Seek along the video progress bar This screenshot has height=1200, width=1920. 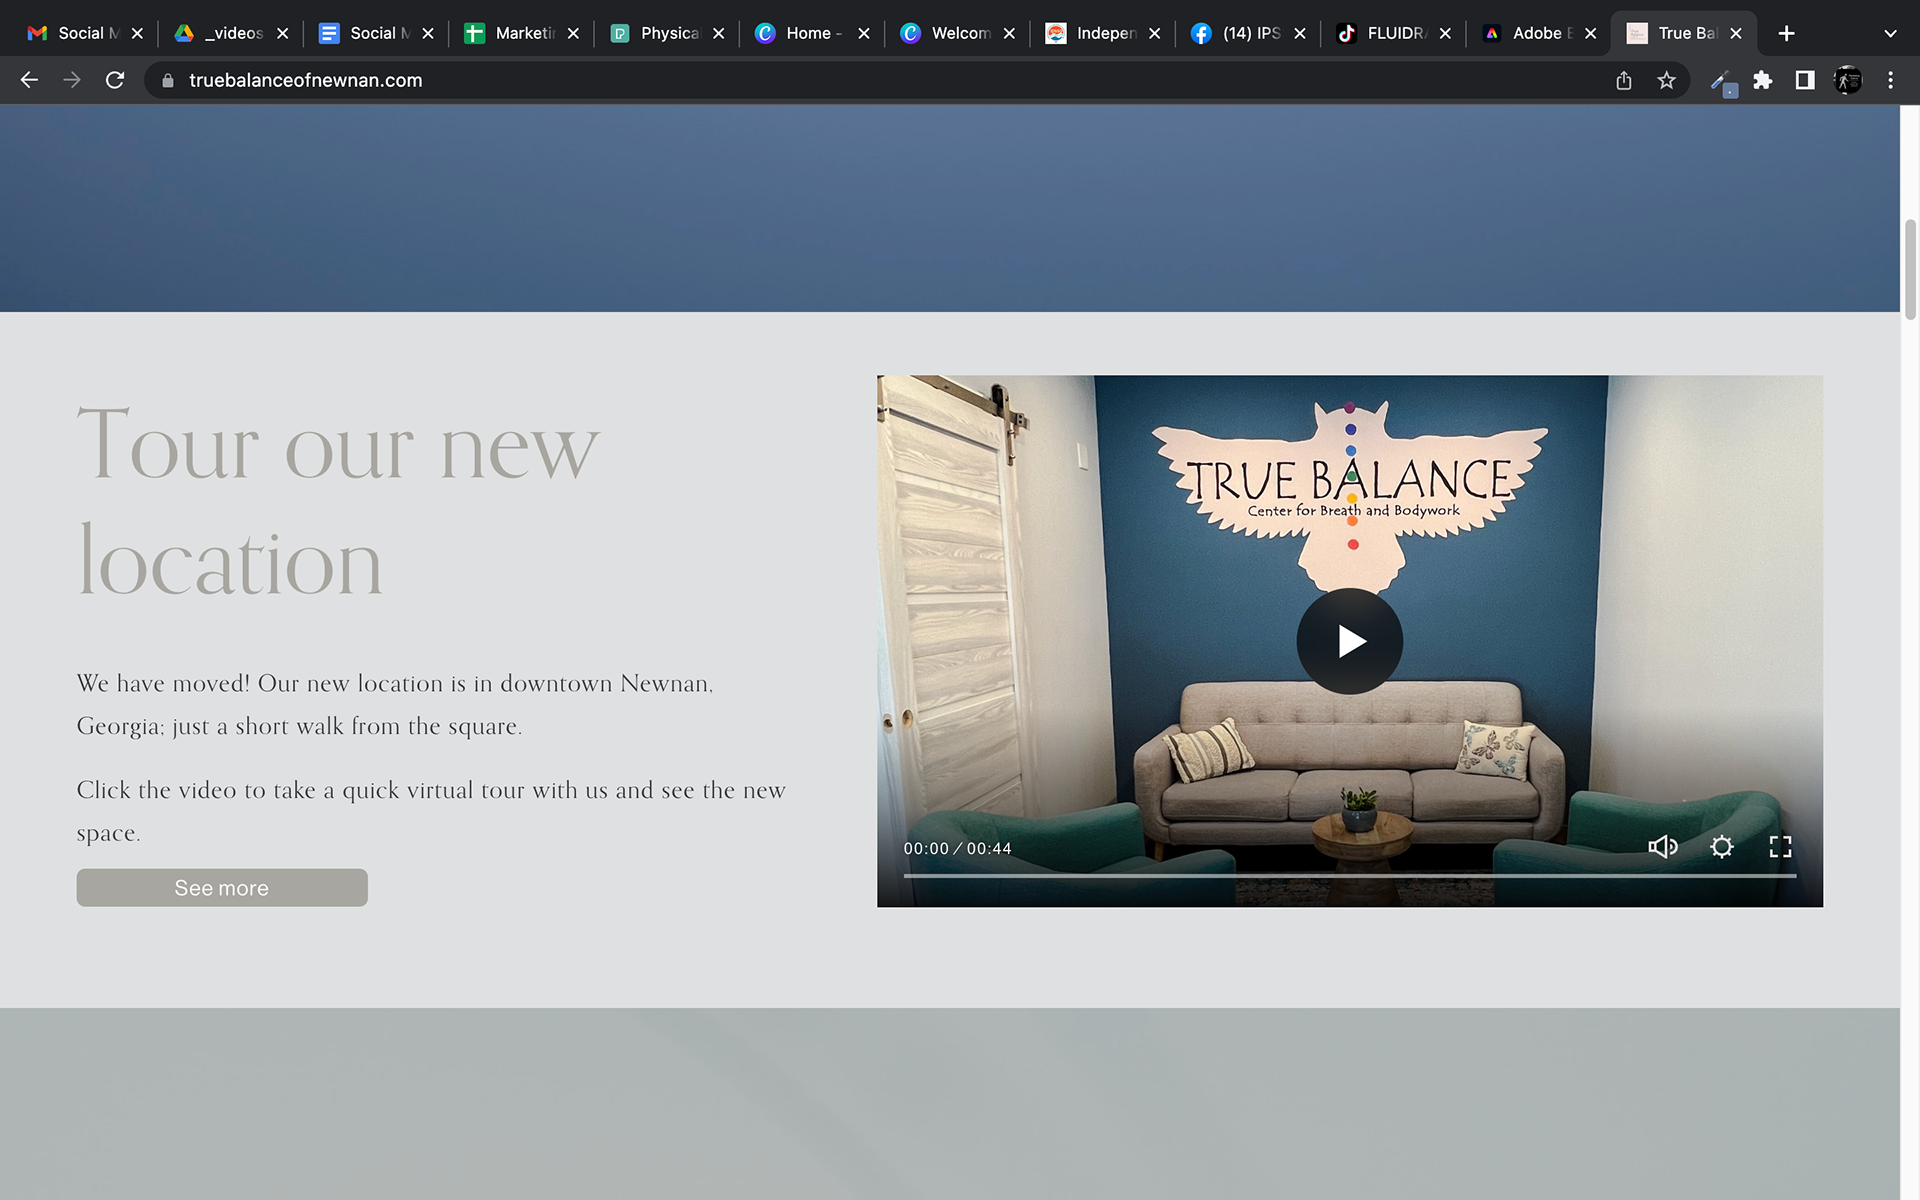point(1349,876)
